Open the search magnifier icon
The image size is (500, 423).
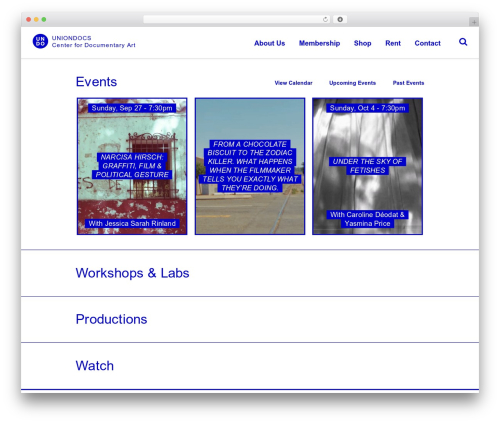click(463, 42)
